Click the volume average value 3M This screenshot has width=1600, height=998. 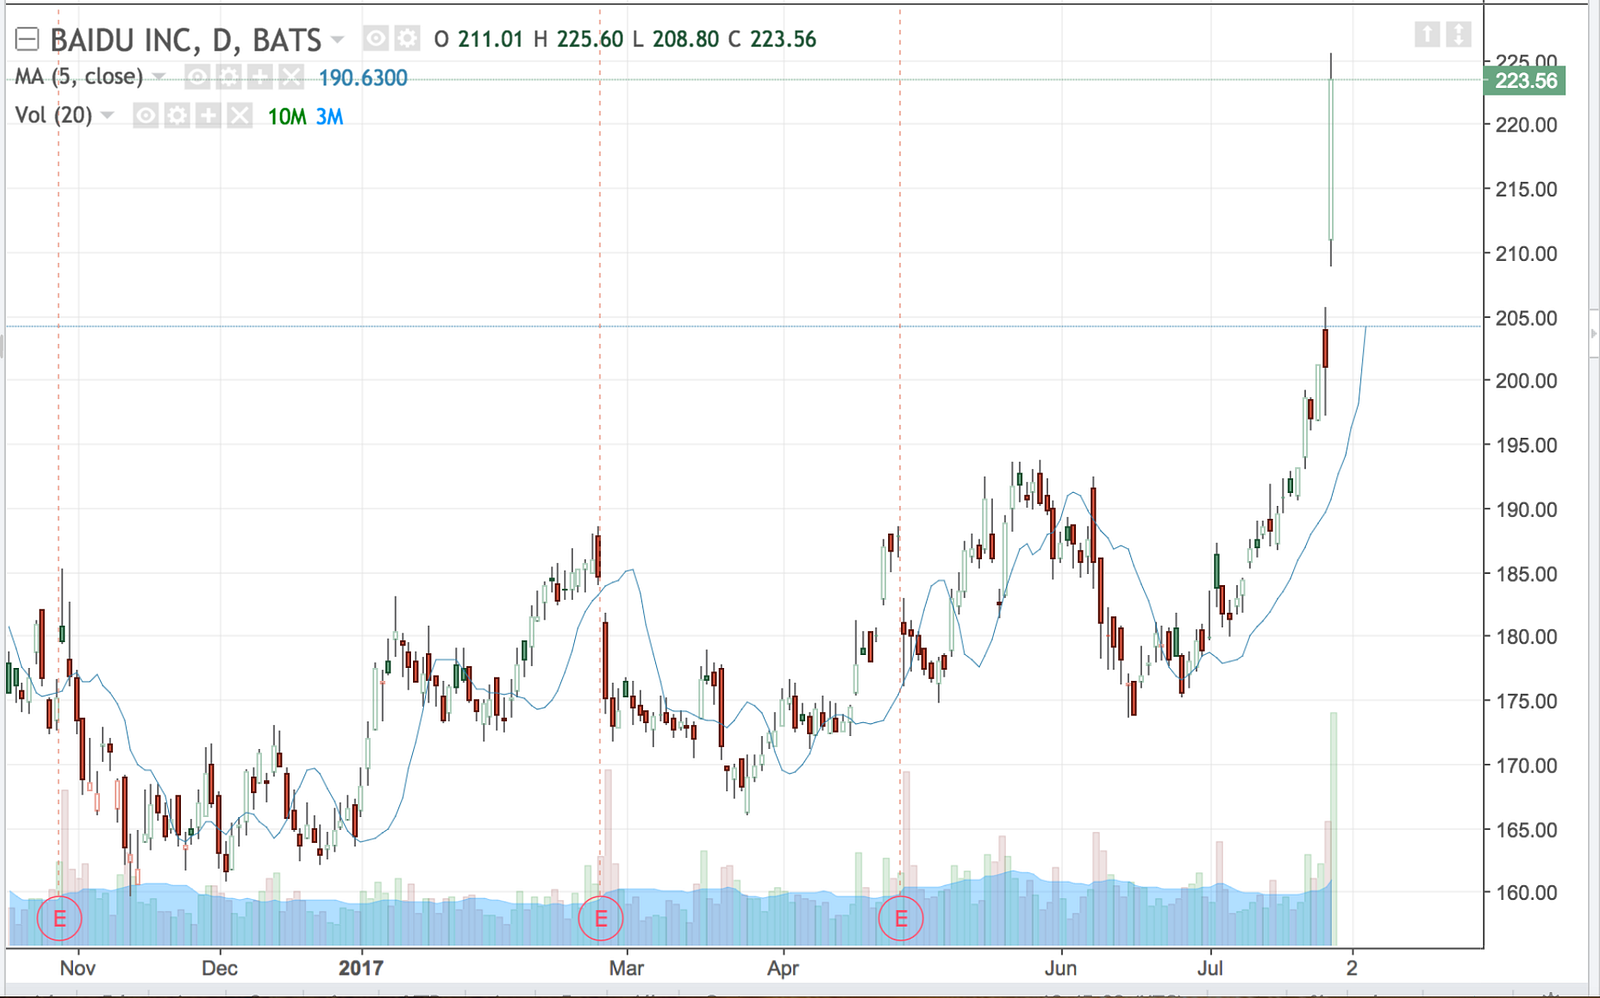point(330,117)
